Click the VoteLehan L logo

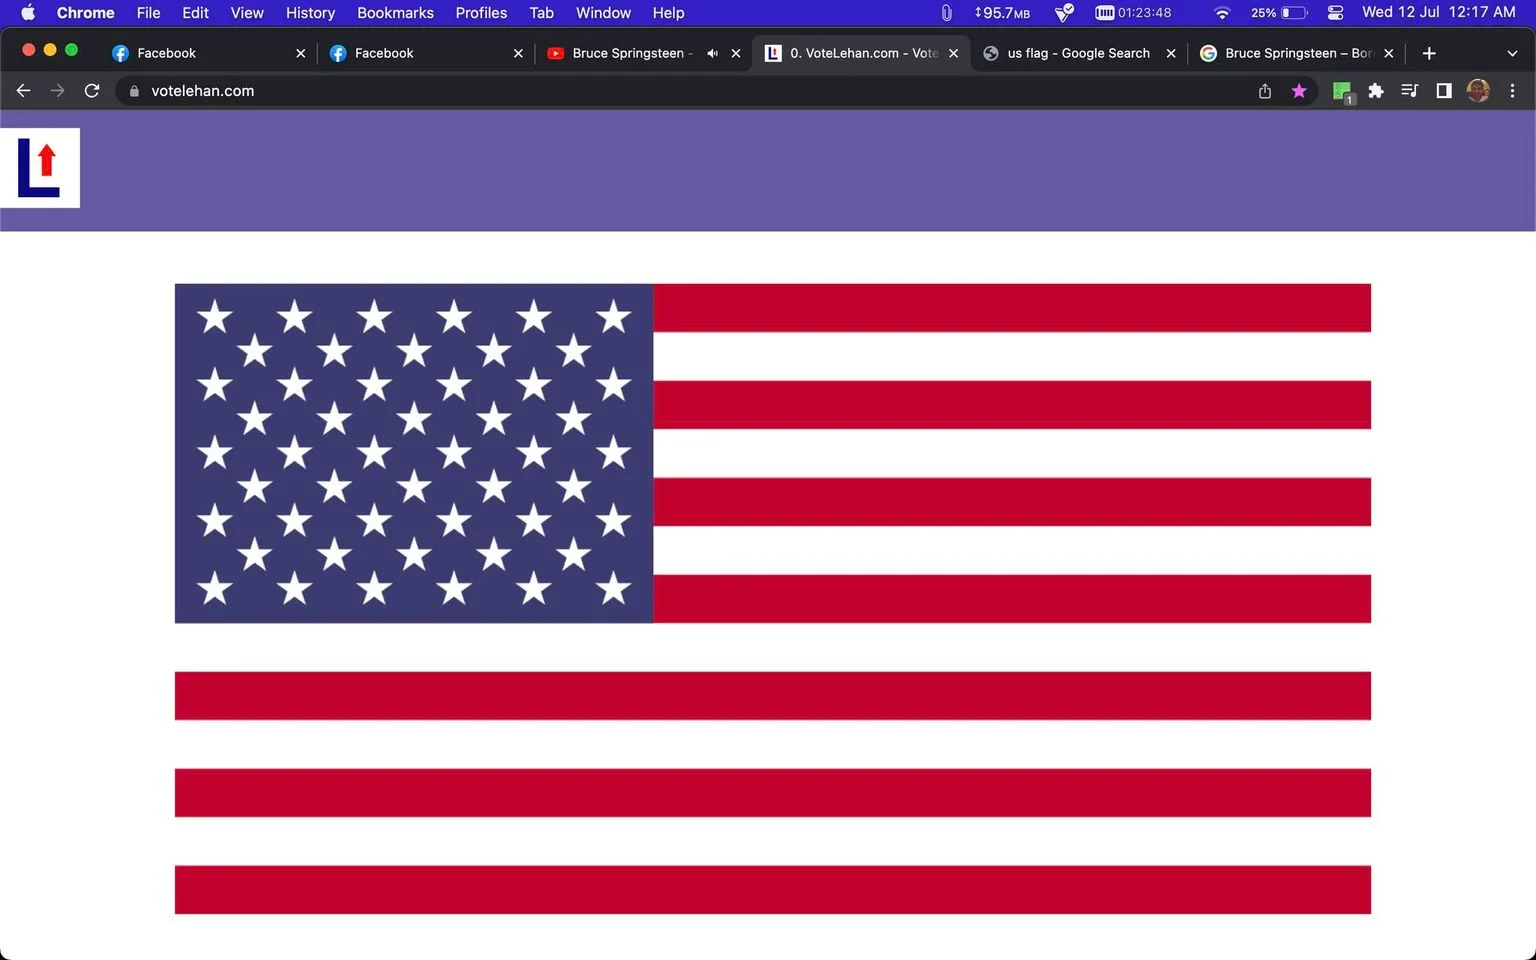[40, 168]
